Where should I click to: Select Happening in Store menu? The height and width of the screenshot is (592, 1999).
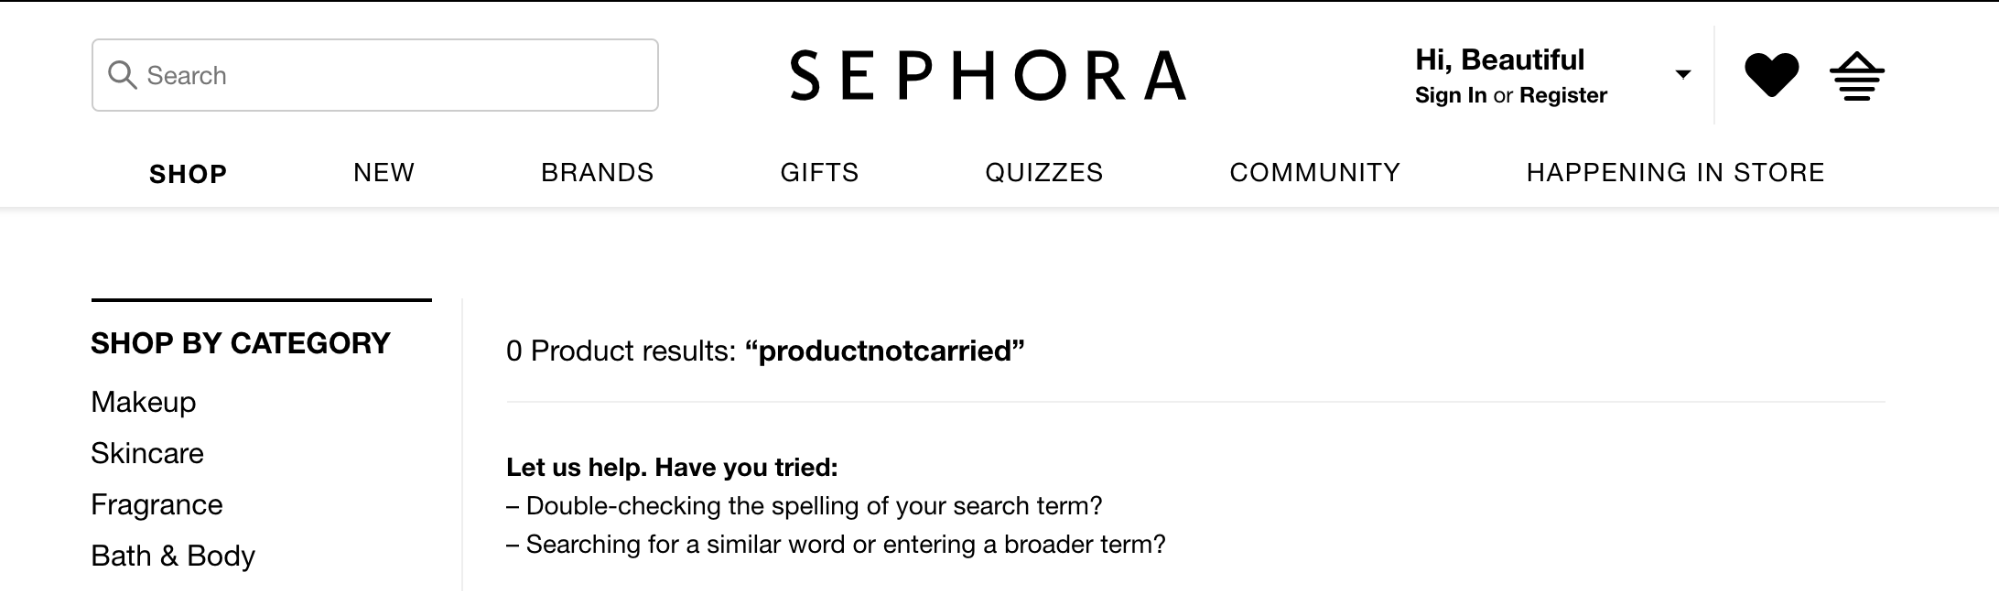(x=1675, y=173)
